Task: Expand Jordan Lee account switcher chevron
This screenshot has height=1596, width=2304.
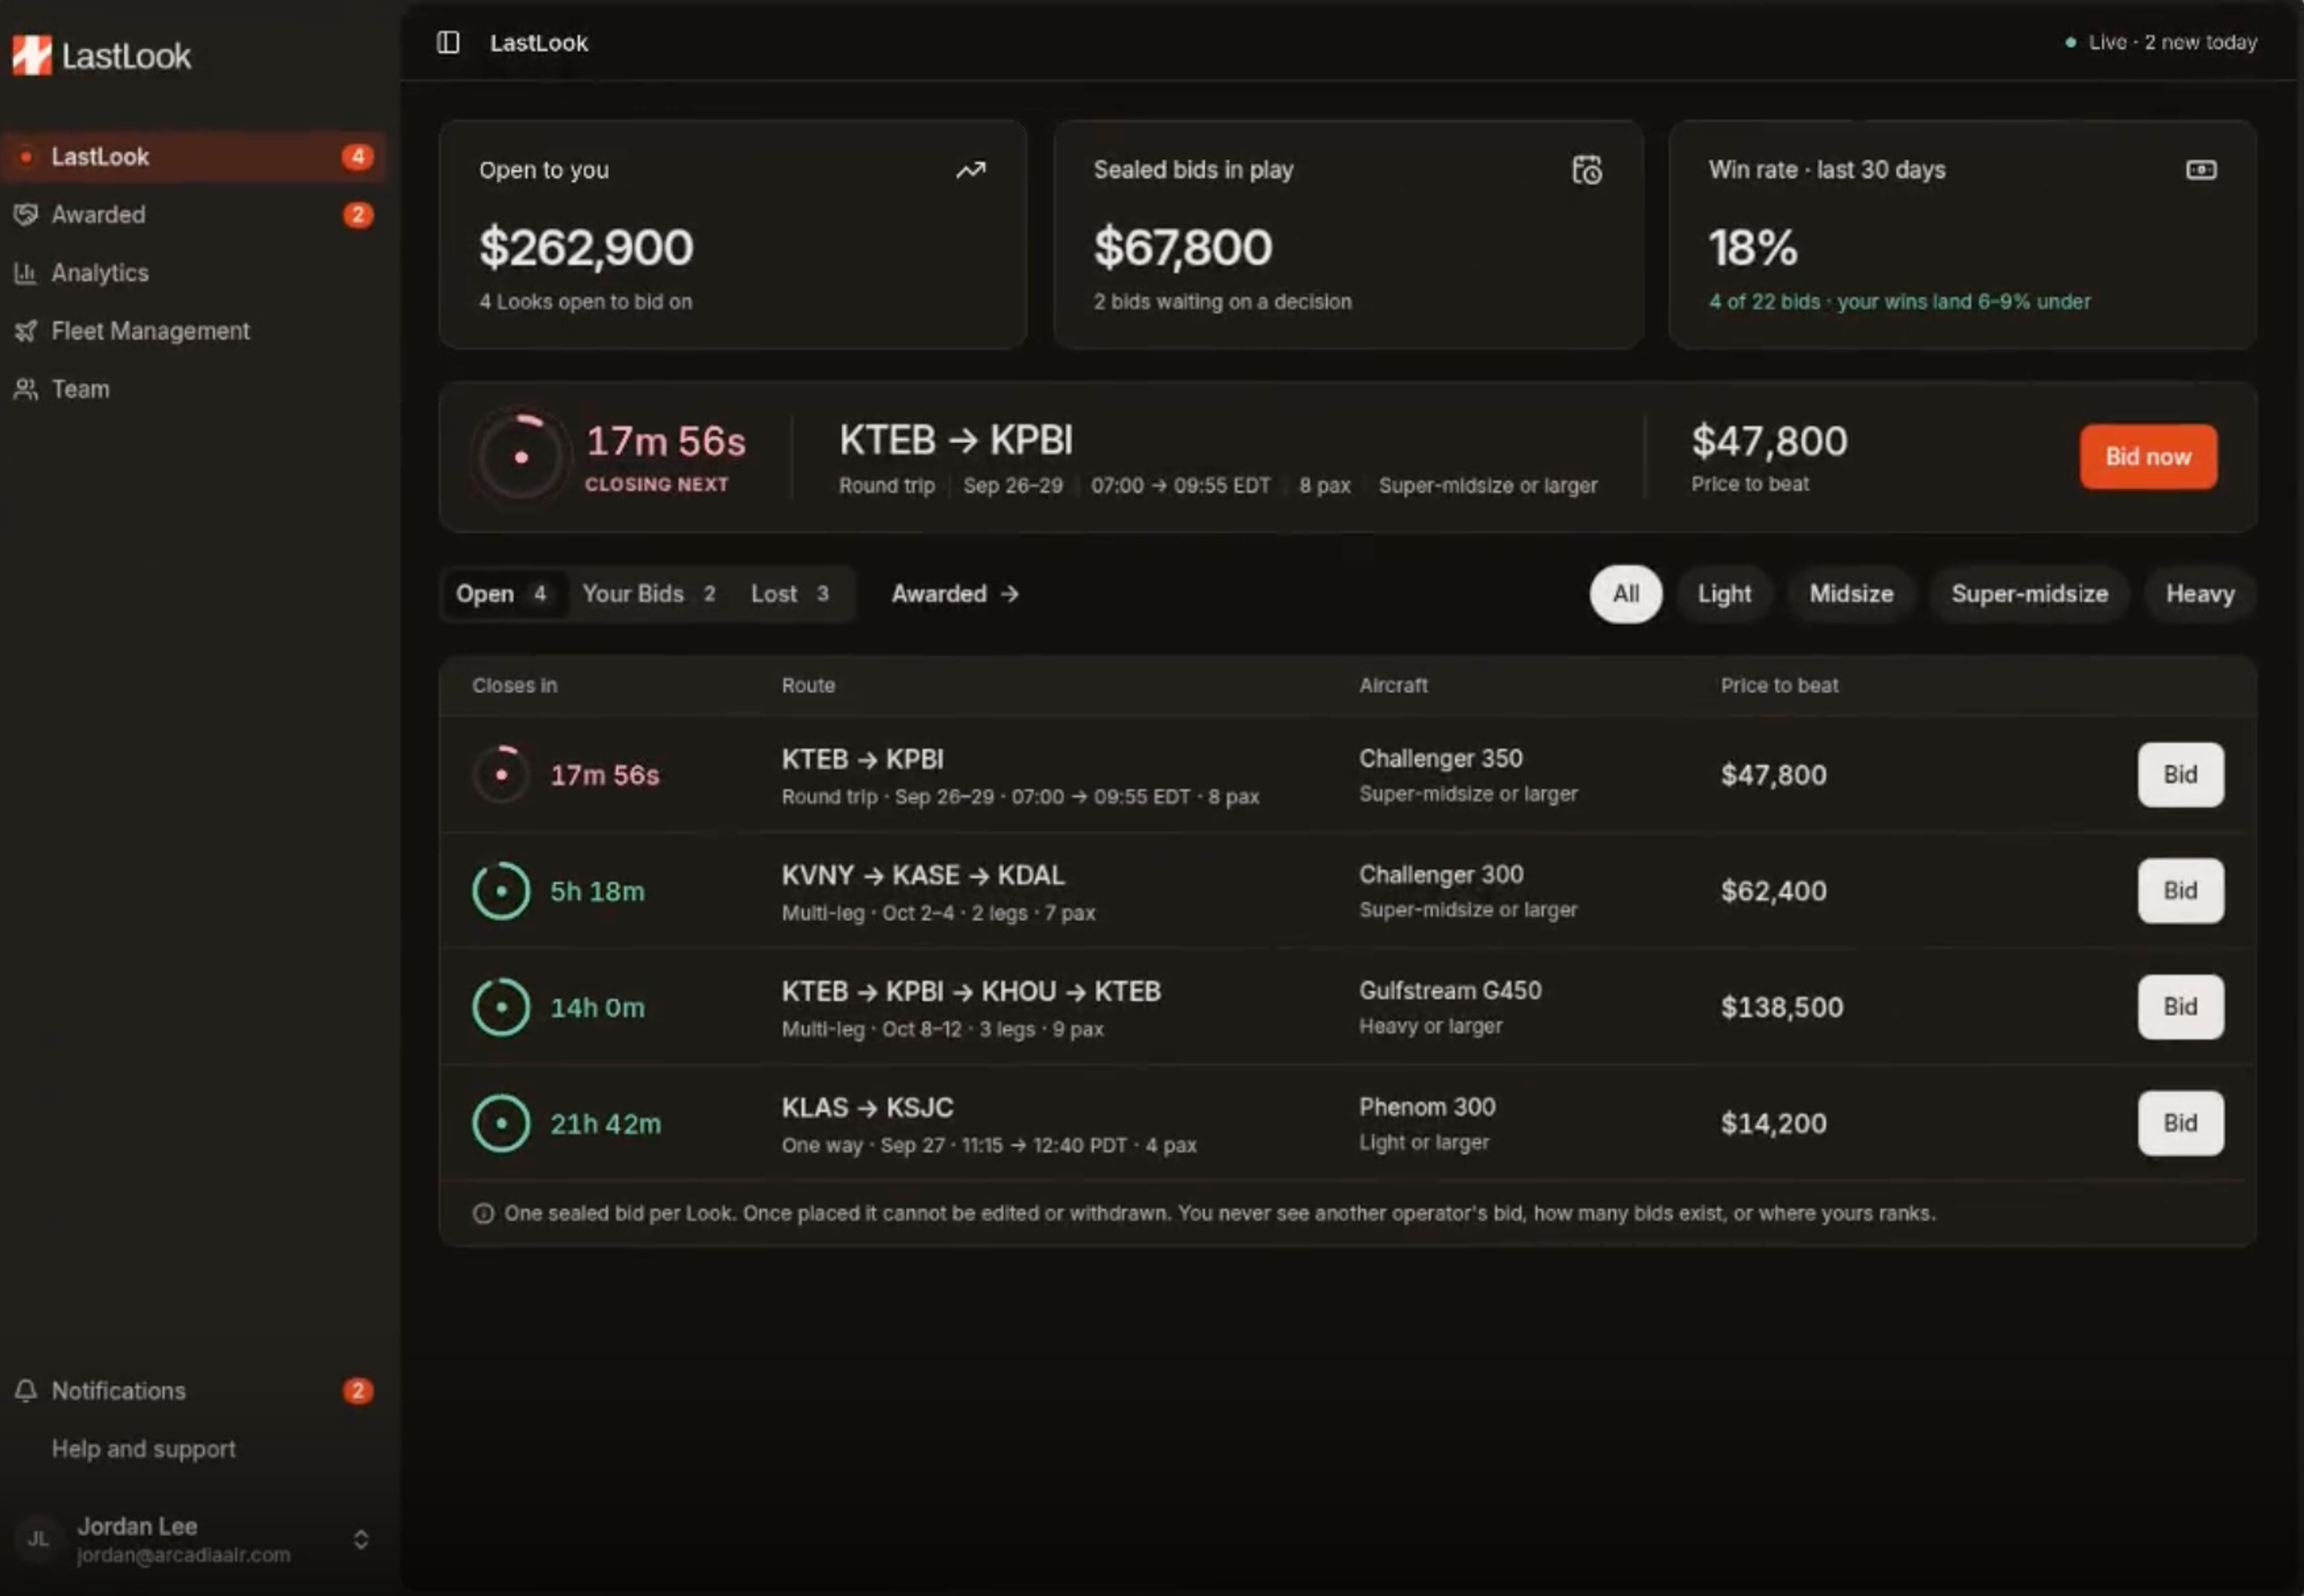Action: [361, 1538]
